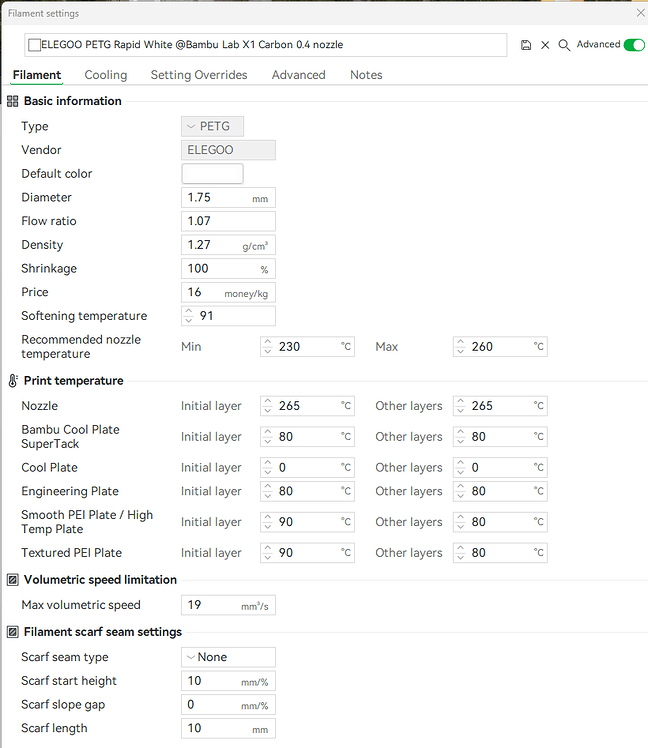Click the Density 1.27 field
Viewport: 648px width, 748px height.
tap(228, 245)
